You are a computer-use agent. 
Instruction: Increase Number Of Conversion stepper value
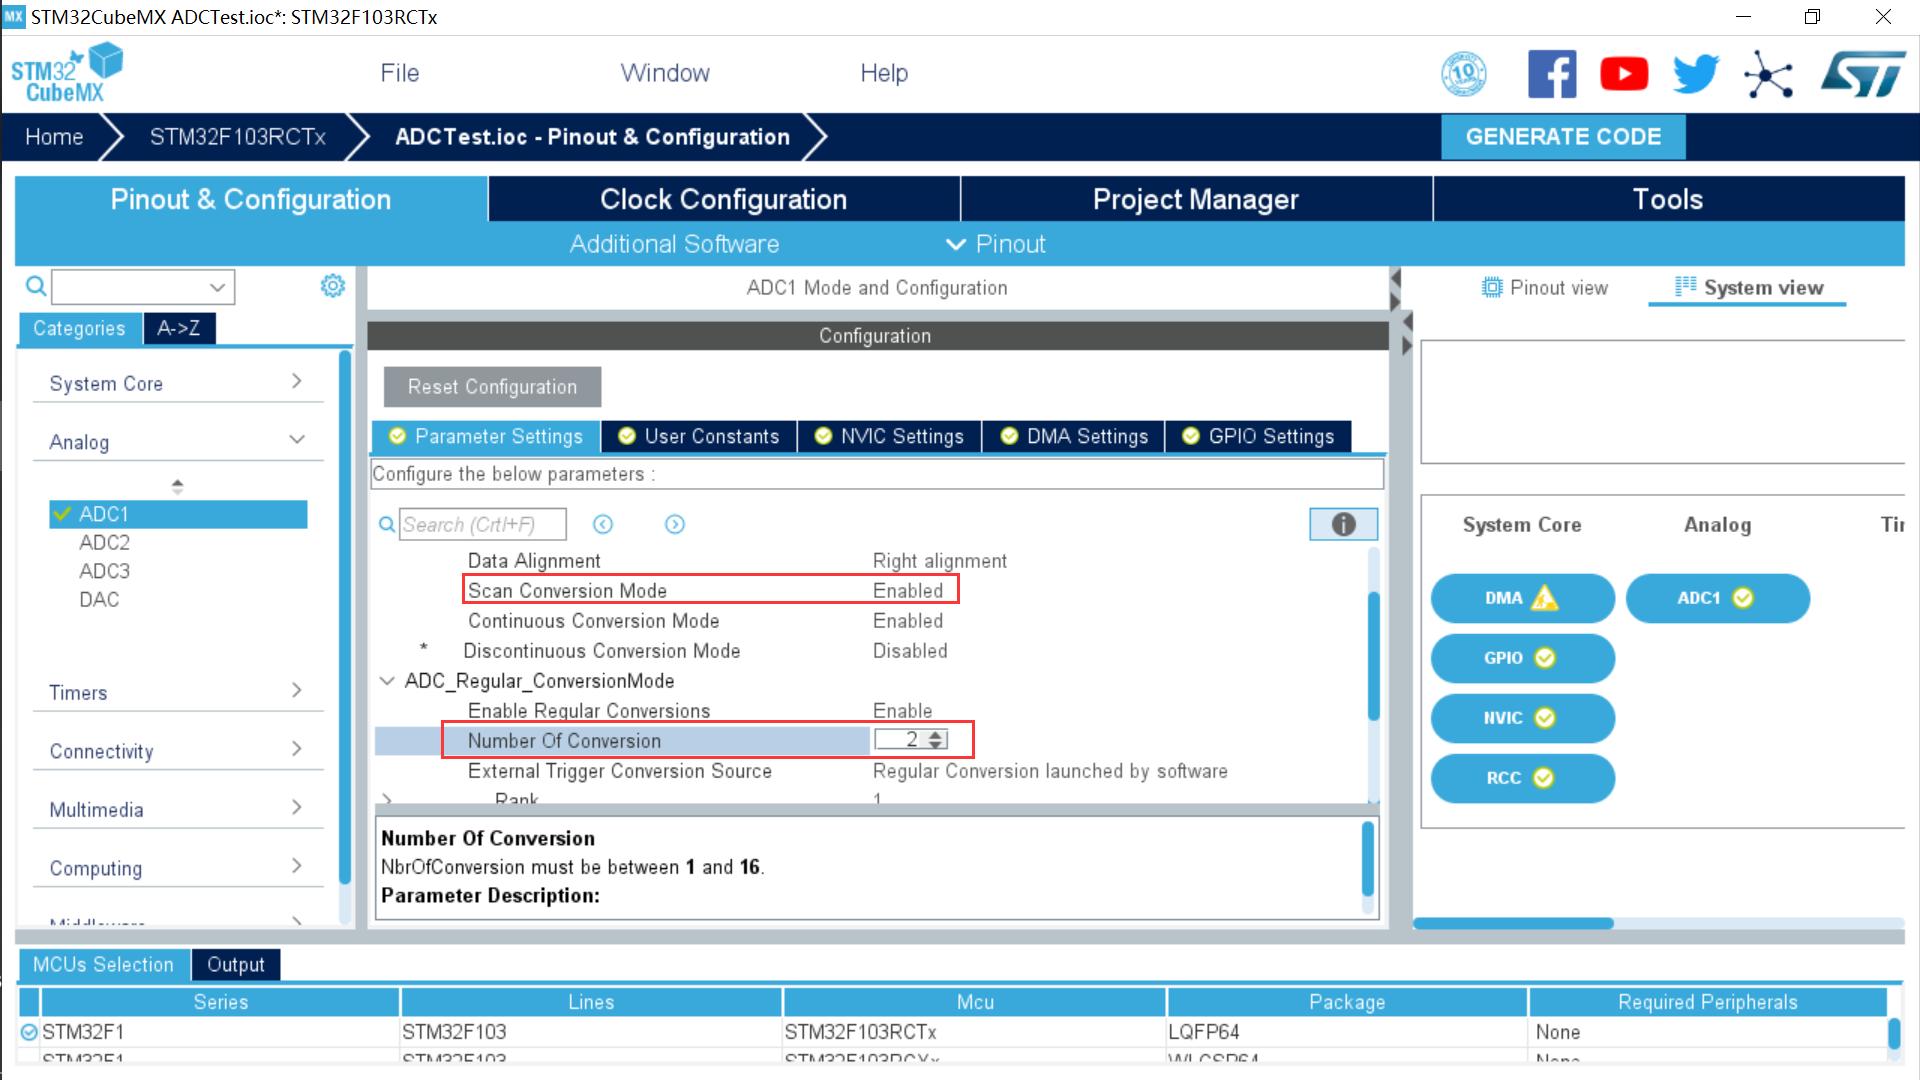tap(936, 735)
